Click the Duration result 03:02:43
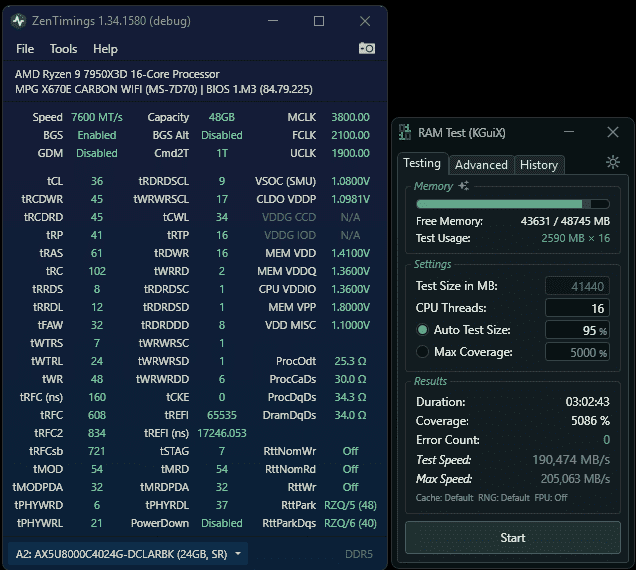This screenshot has height=570, width=636. tap(587, 402)
